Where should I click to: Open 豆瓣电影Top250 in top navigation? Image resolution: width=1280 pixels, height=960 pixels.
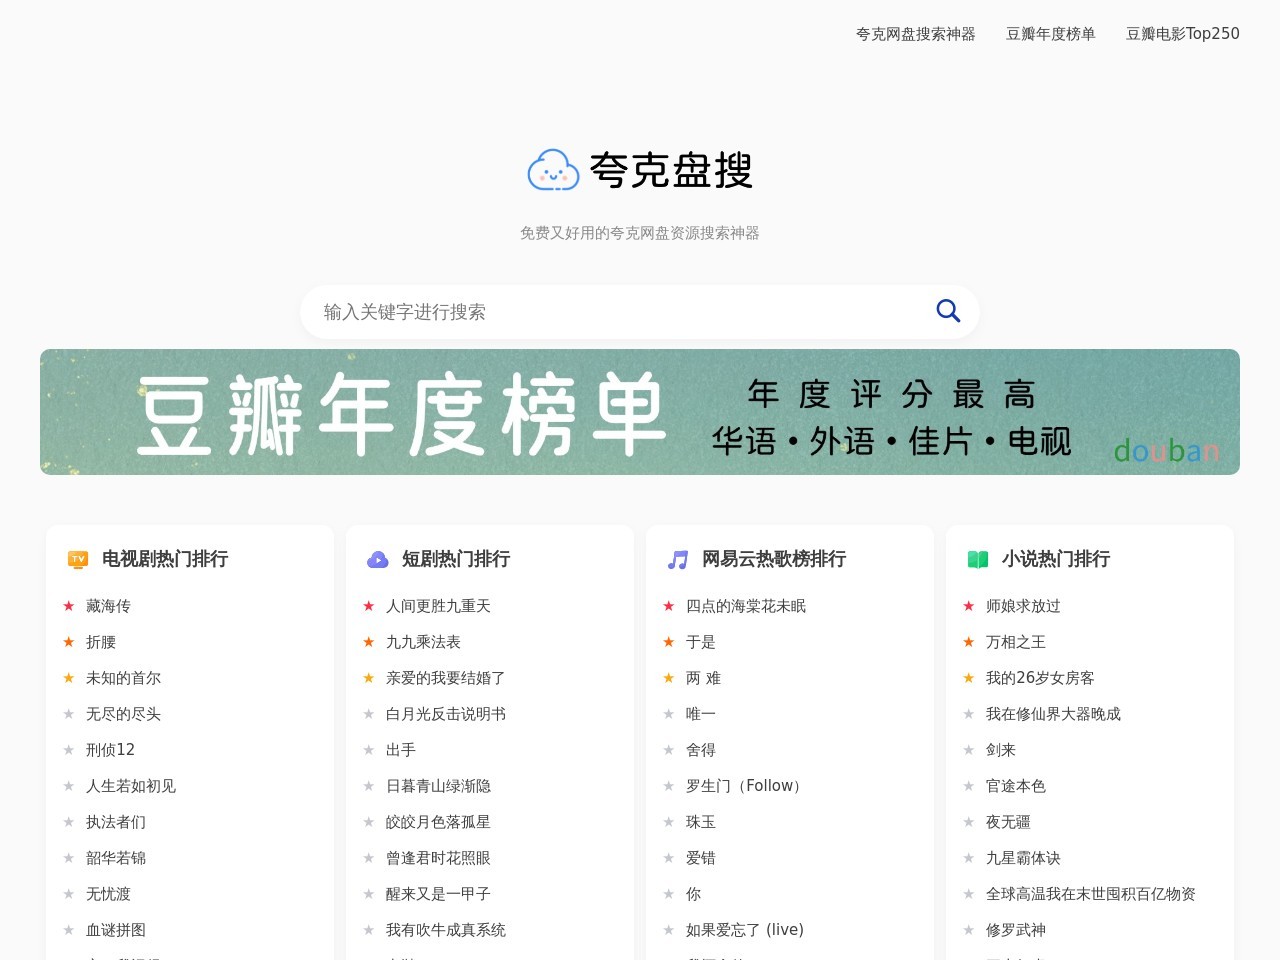coord(1183,34)
